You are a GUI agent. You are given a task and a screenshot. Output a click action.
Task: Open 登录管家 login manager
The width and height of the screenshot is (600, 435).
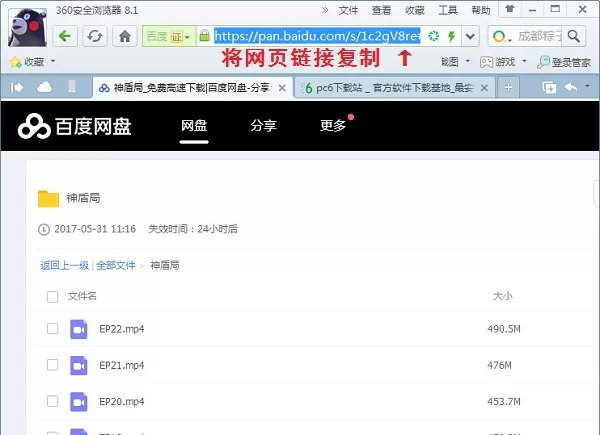[564, 62]
